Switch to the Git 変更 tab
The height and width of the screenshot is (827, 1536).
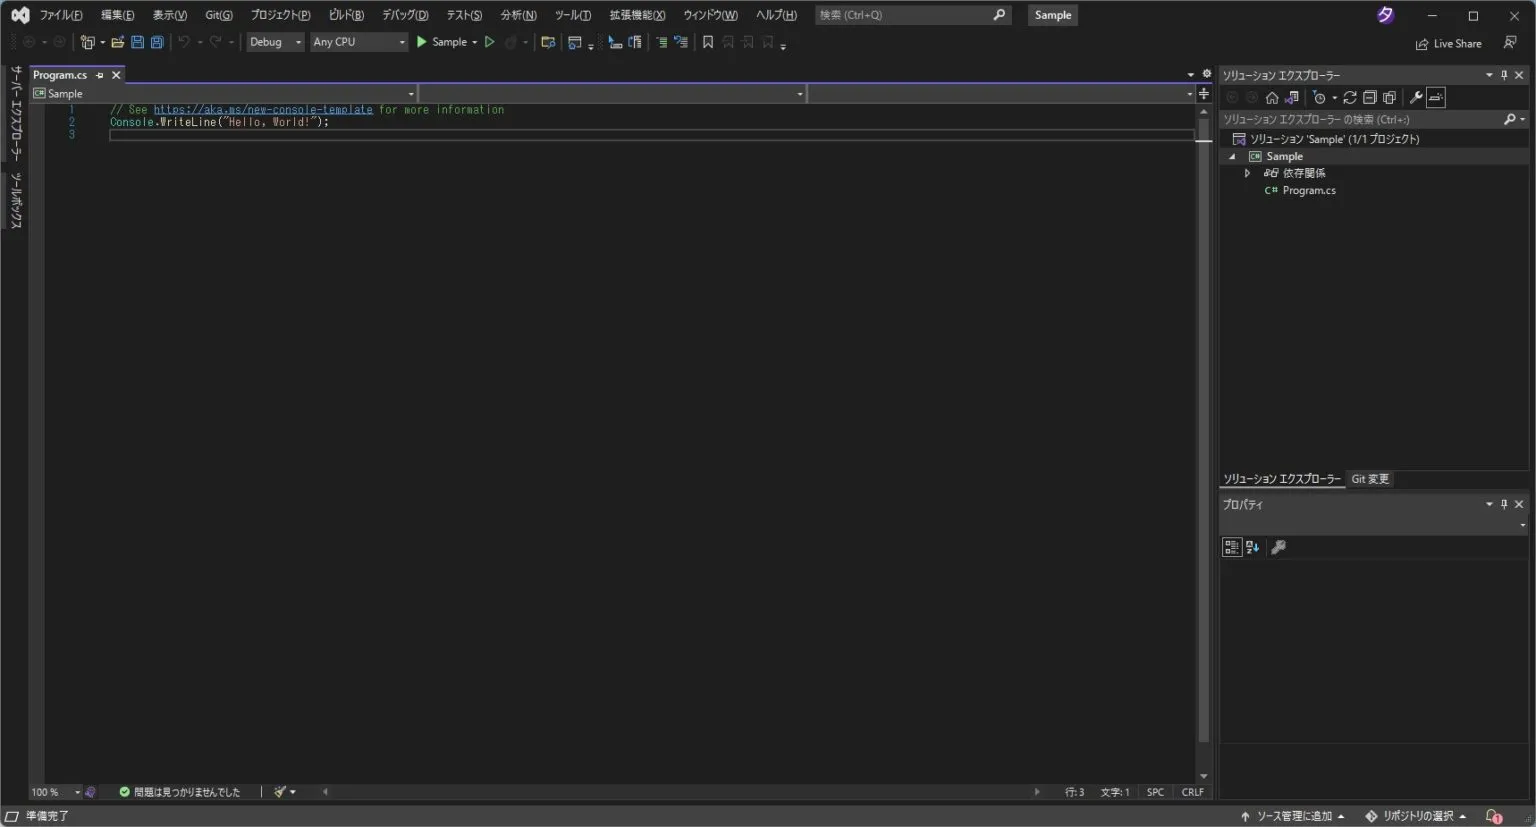tap(1370, 478)
